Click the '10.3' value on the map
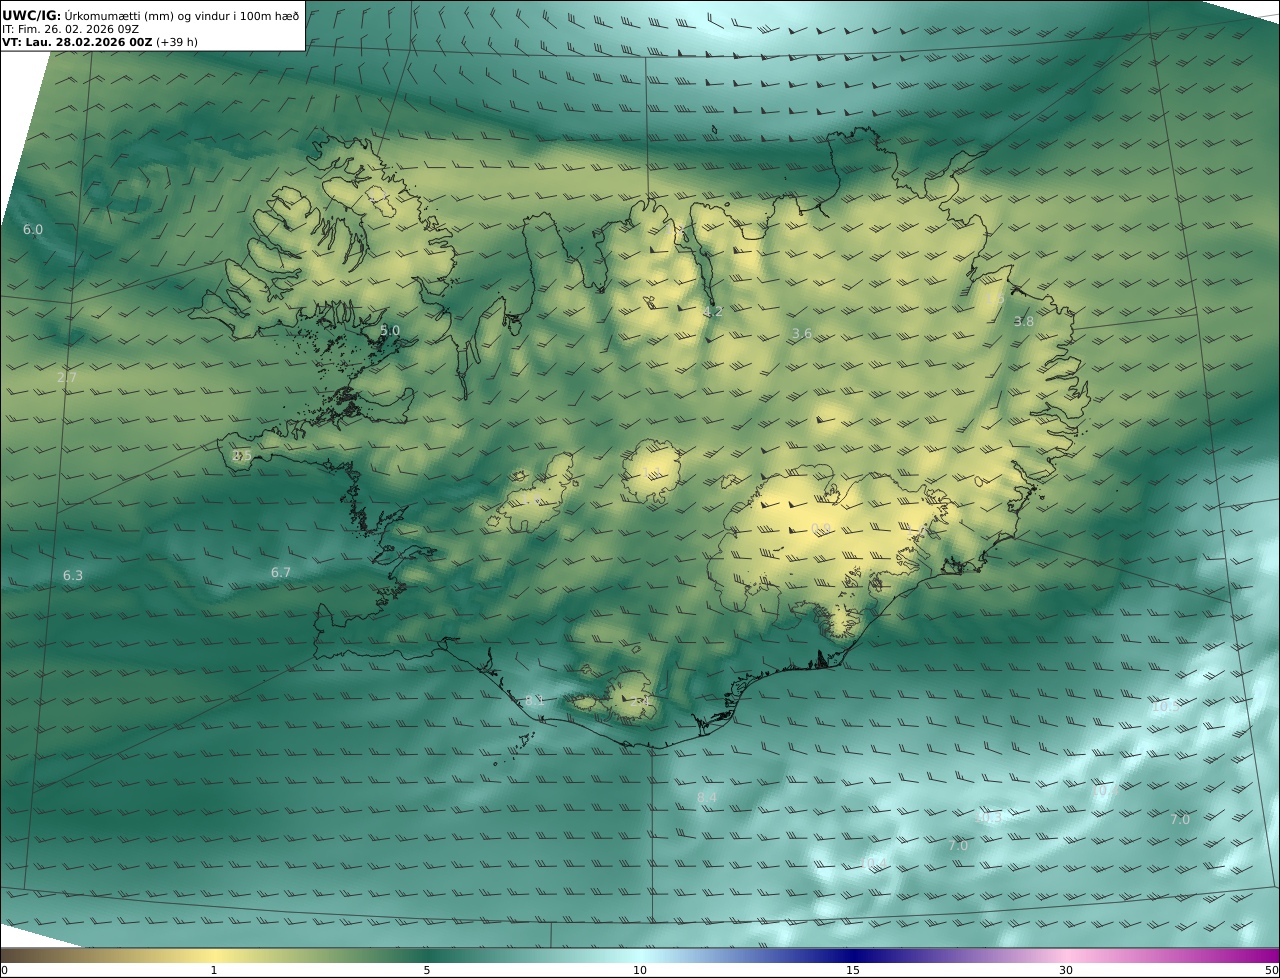 989,818
